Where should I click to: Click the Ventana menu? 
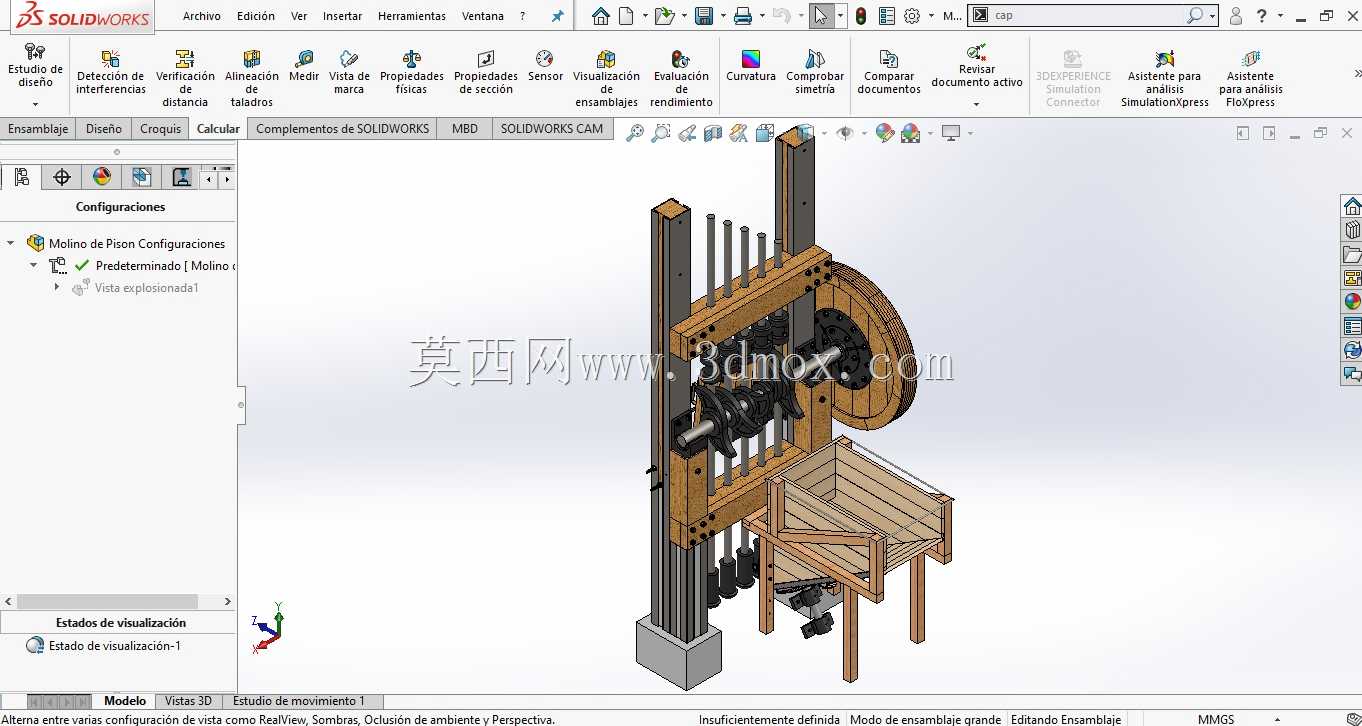pos(483,16)
